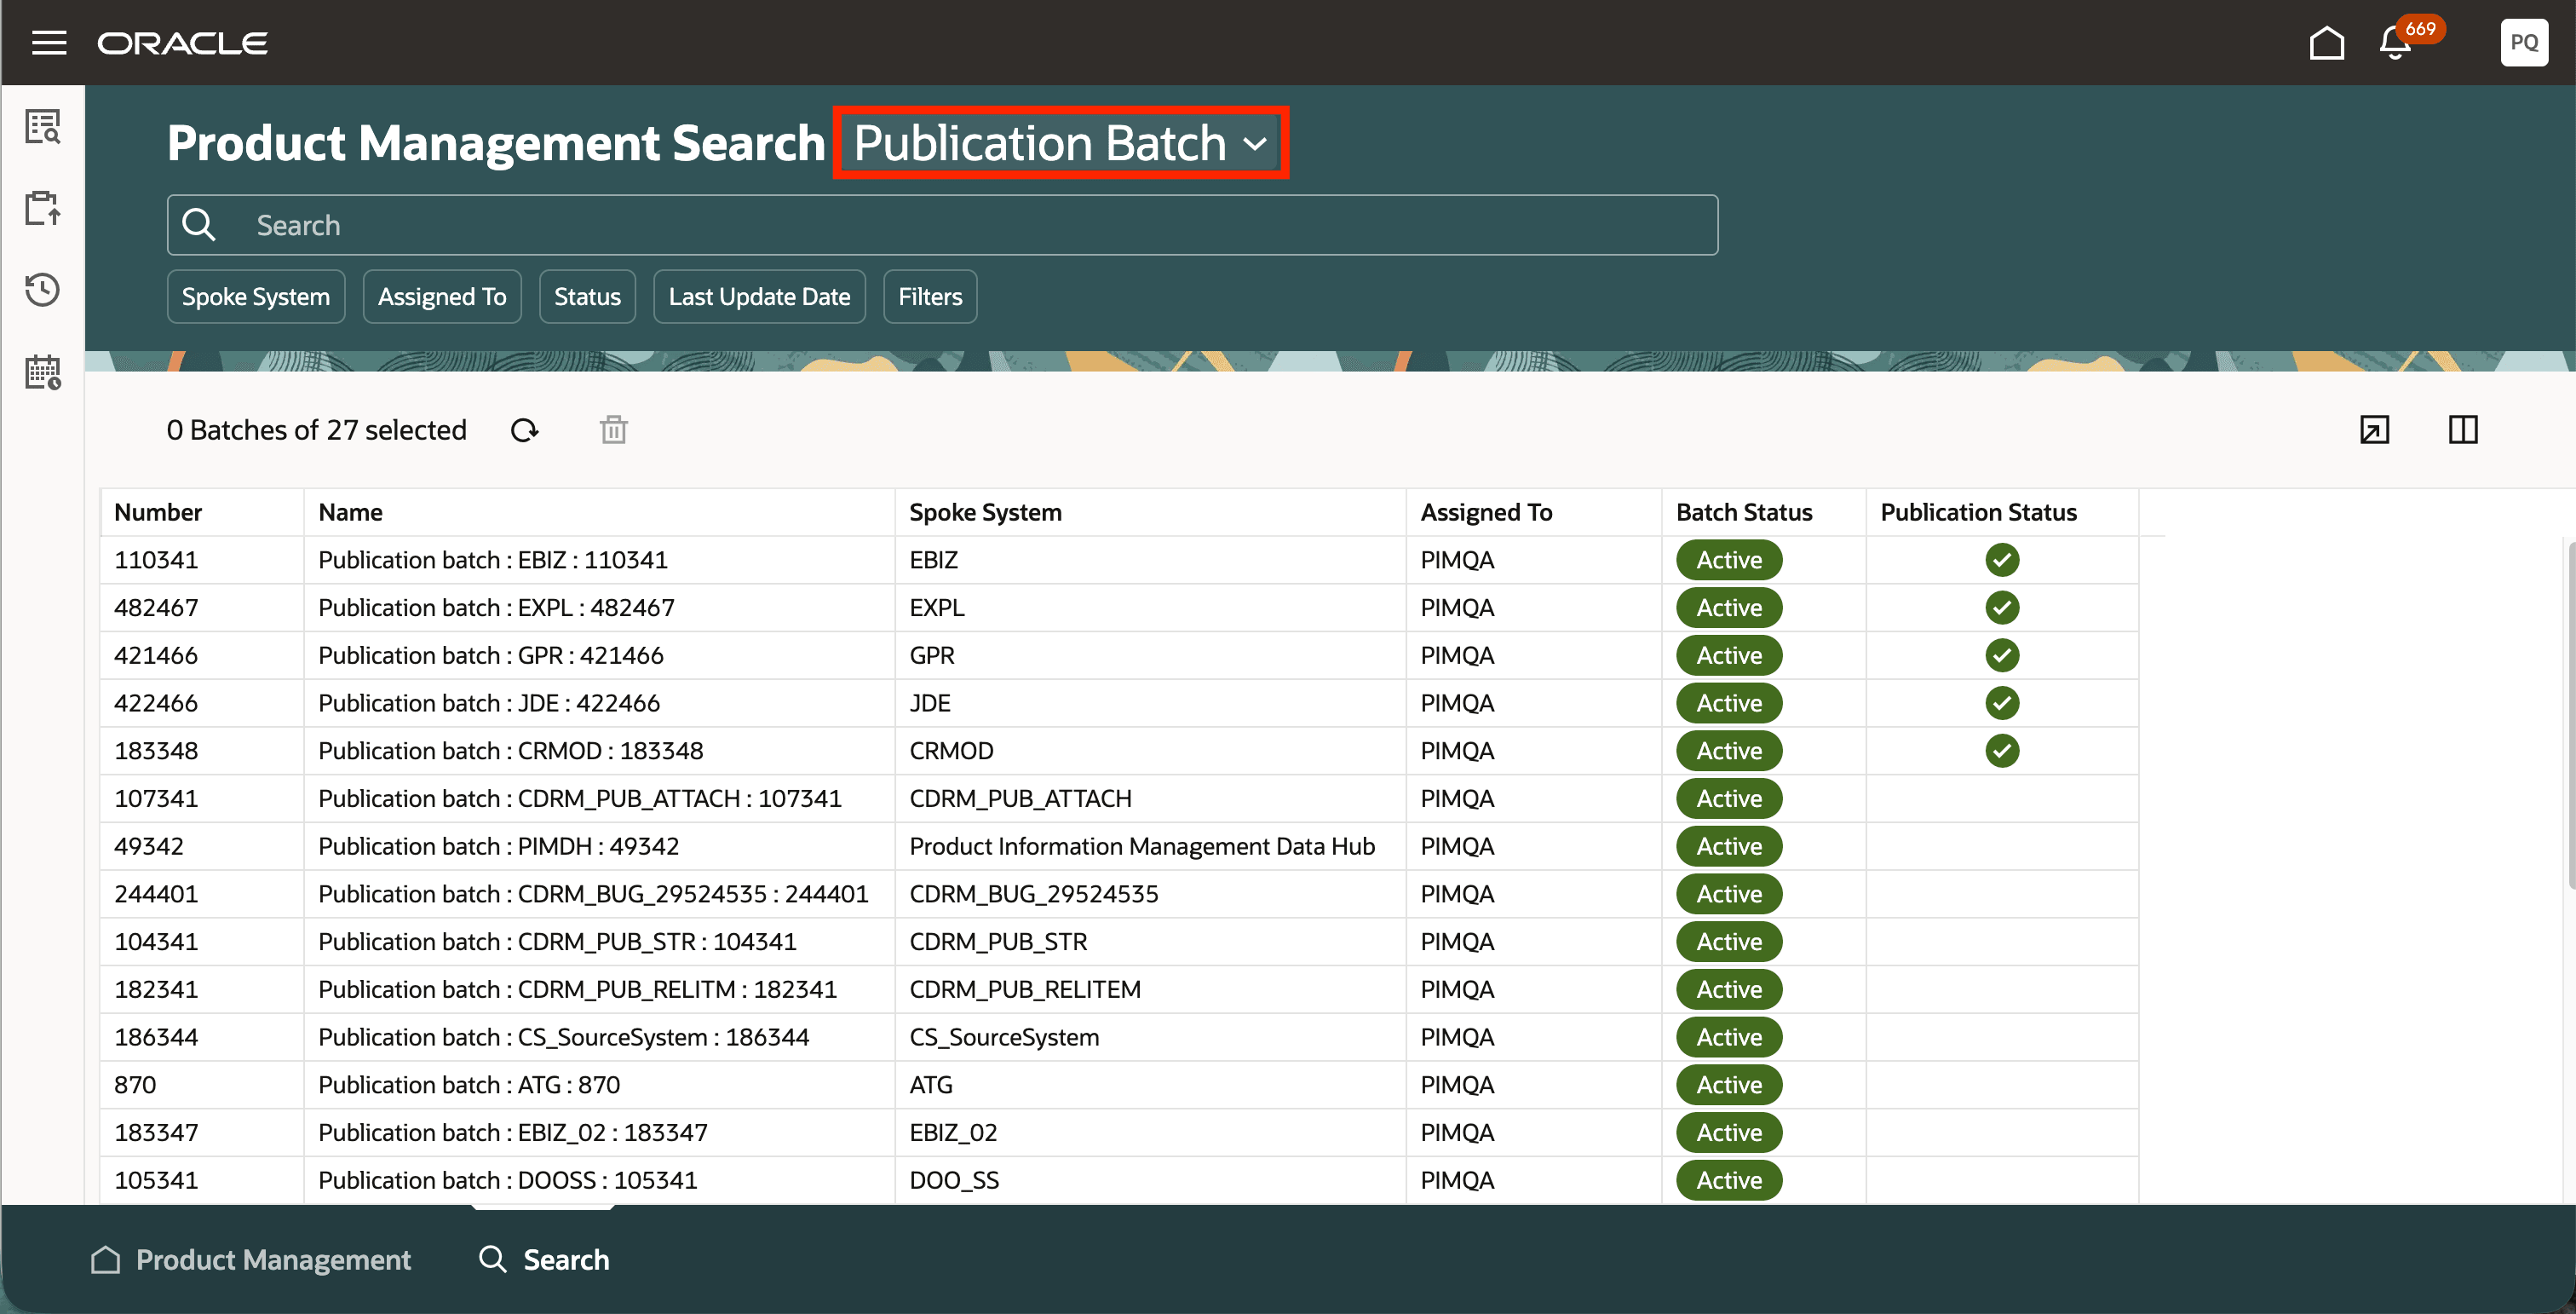
Task: Click spoke system cell CRMOD
Action: 951,751
